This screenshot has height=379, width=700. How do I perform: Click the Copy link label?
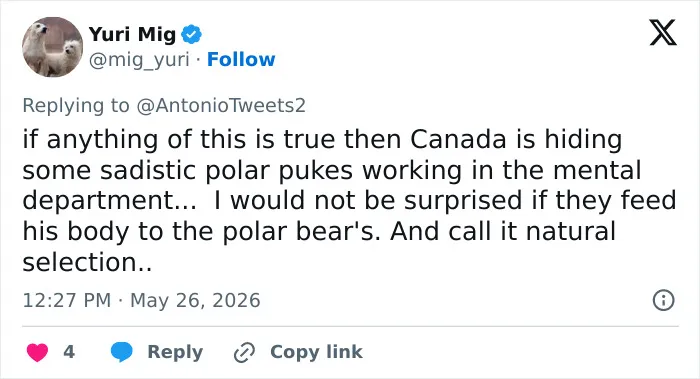[316, 352]
